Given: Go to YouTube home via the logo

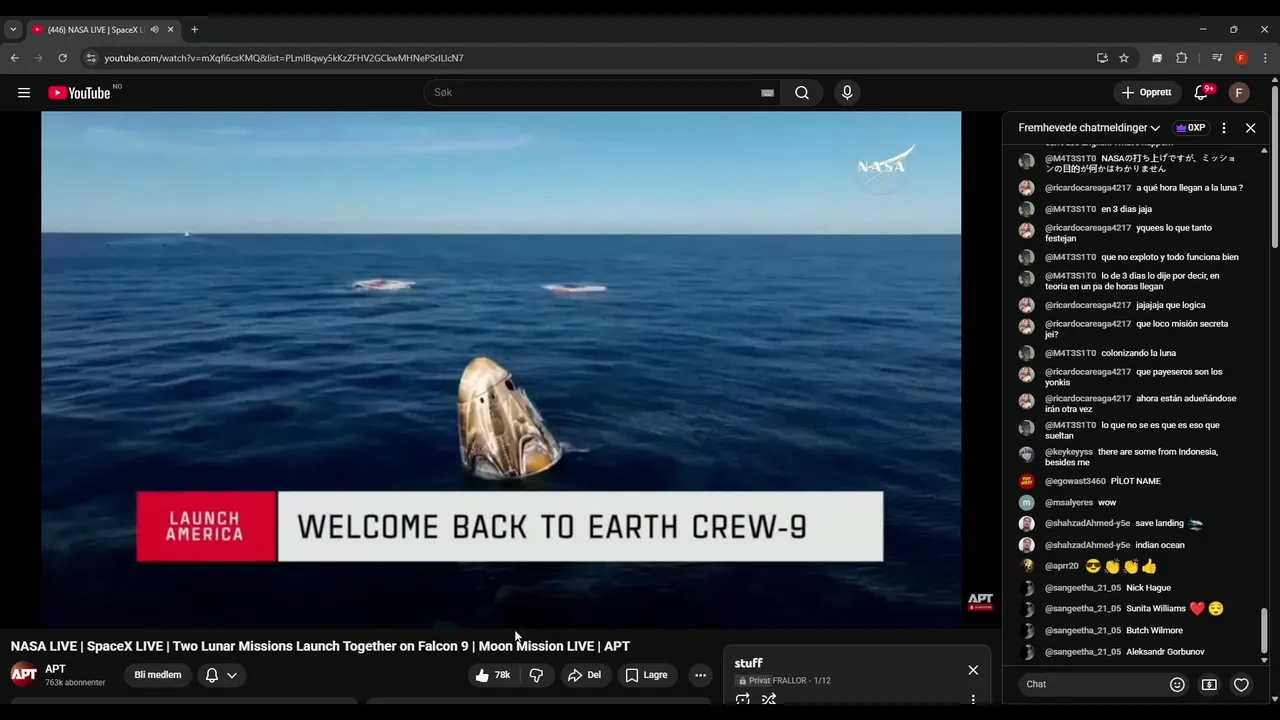Looking at the screenshot, I should click(79, 93).
